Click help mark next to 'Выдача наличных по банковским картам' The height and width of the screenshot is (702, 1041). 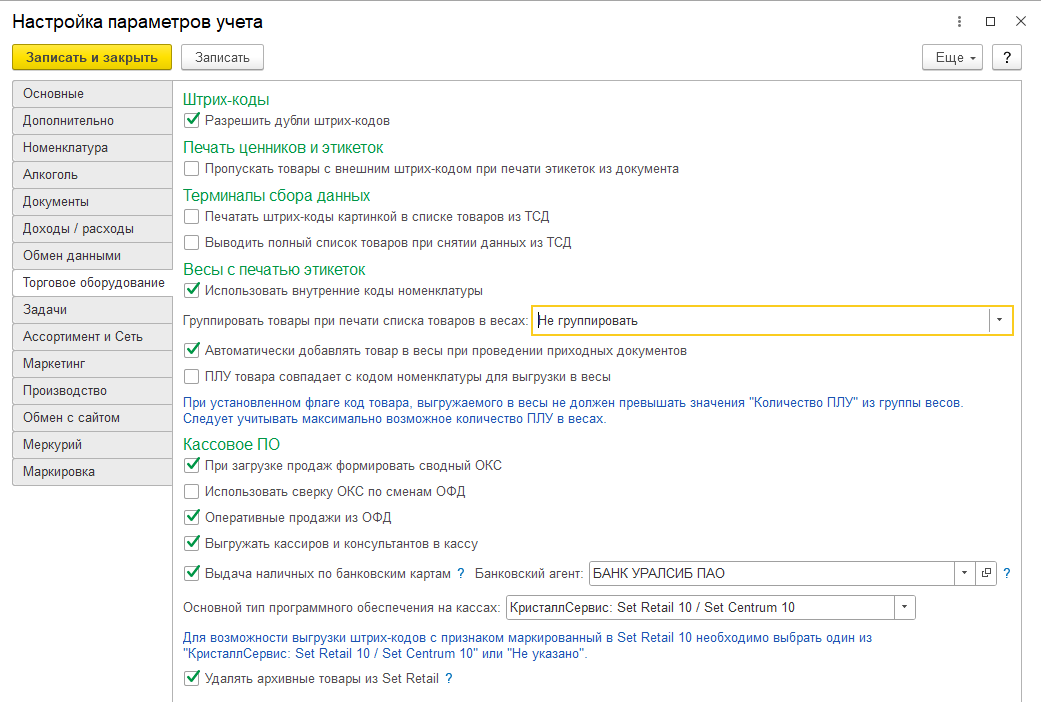click(461, 573)
